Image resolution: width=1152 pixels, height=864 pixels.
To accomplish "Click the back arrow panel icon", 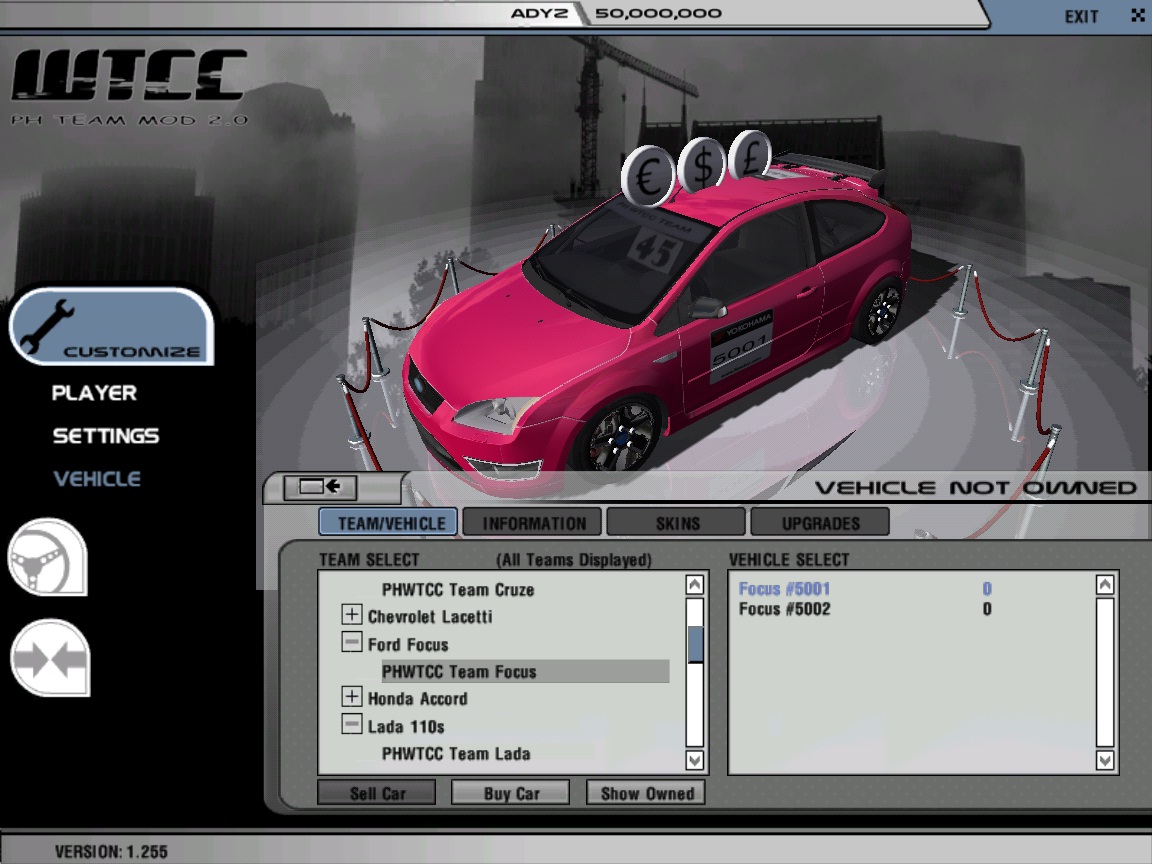I will 320,486.
